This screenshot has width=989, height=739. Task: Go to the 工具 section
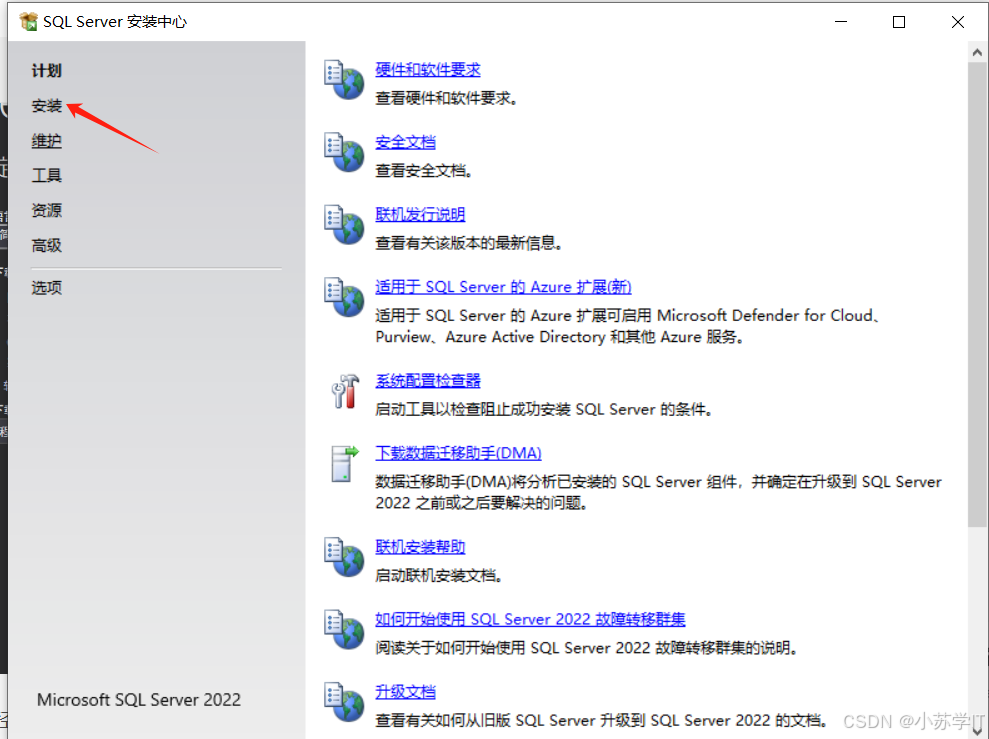47,175
